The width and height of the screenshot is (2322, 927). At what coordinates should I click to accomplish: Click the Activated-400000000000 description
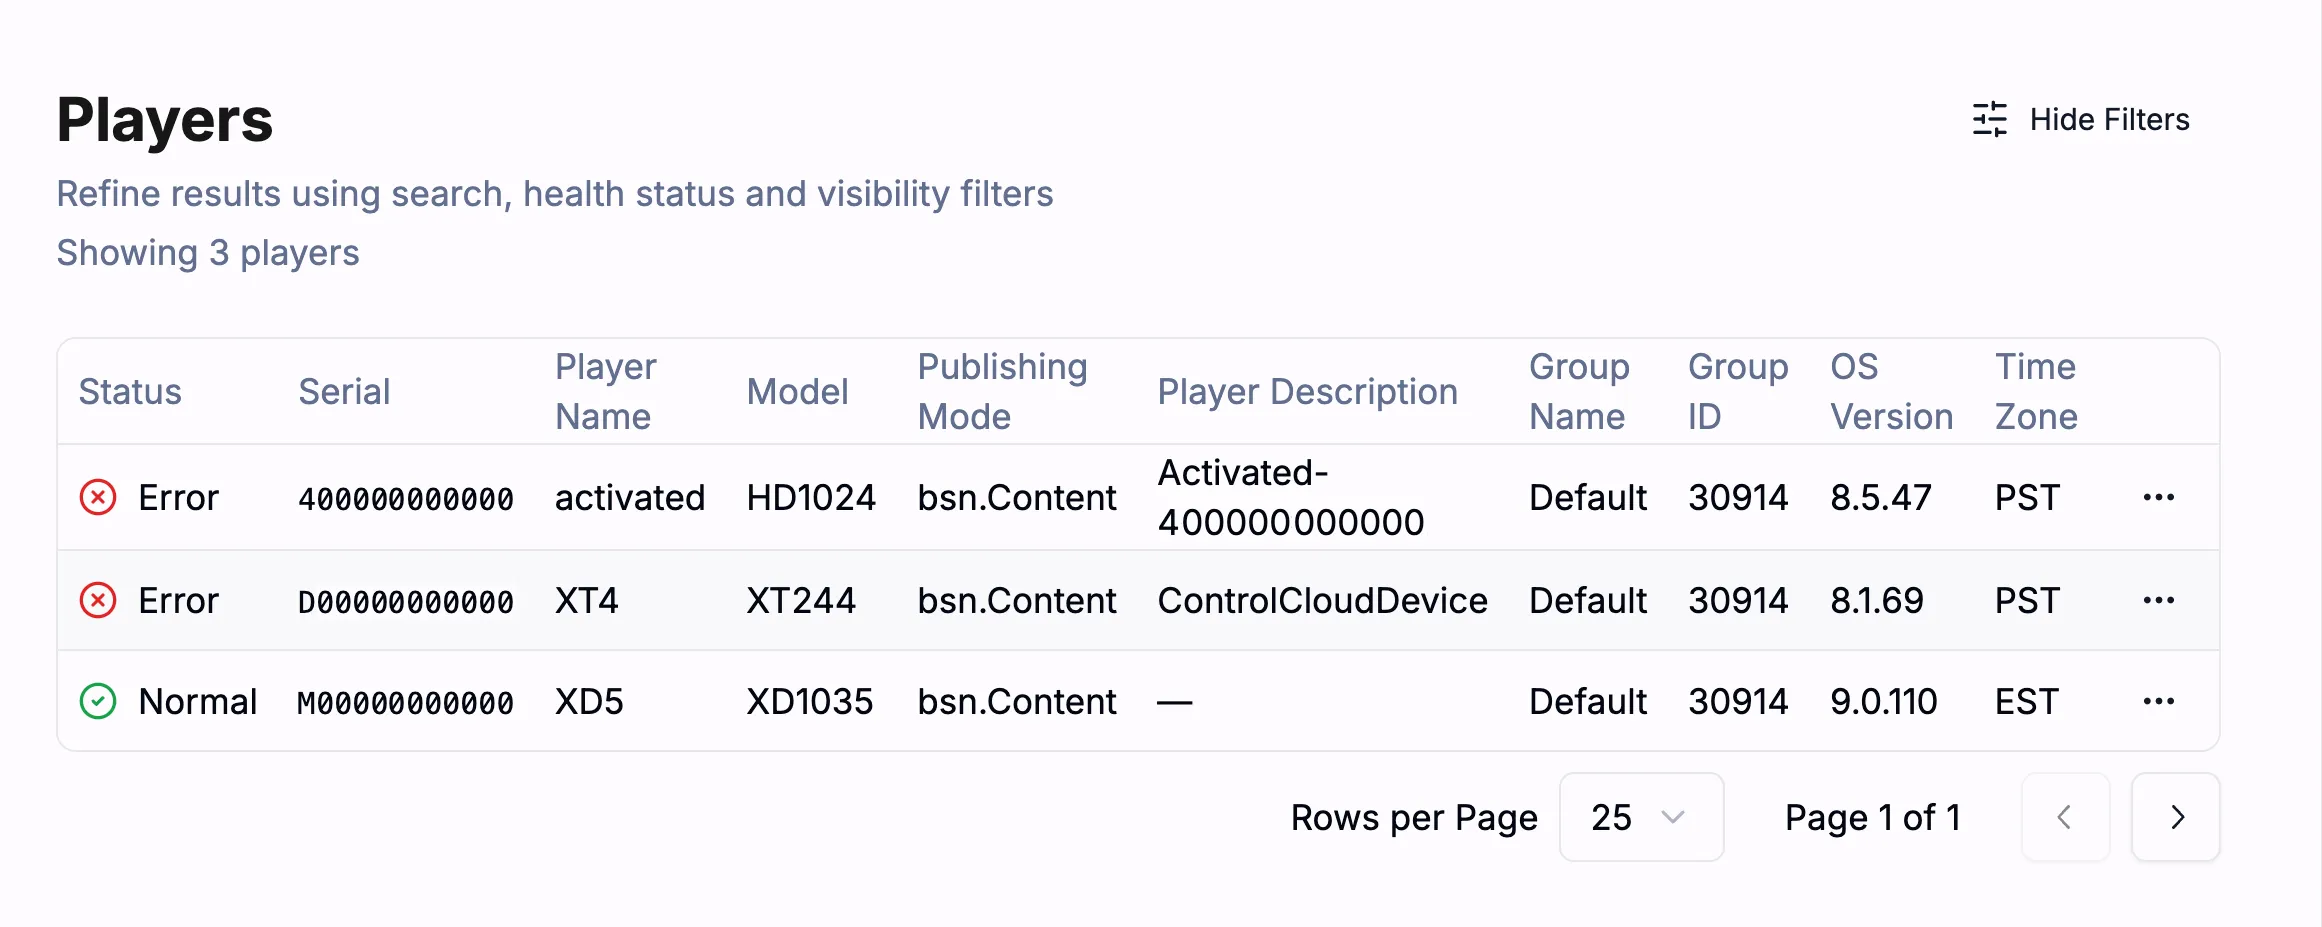[x=1291, y=497]
